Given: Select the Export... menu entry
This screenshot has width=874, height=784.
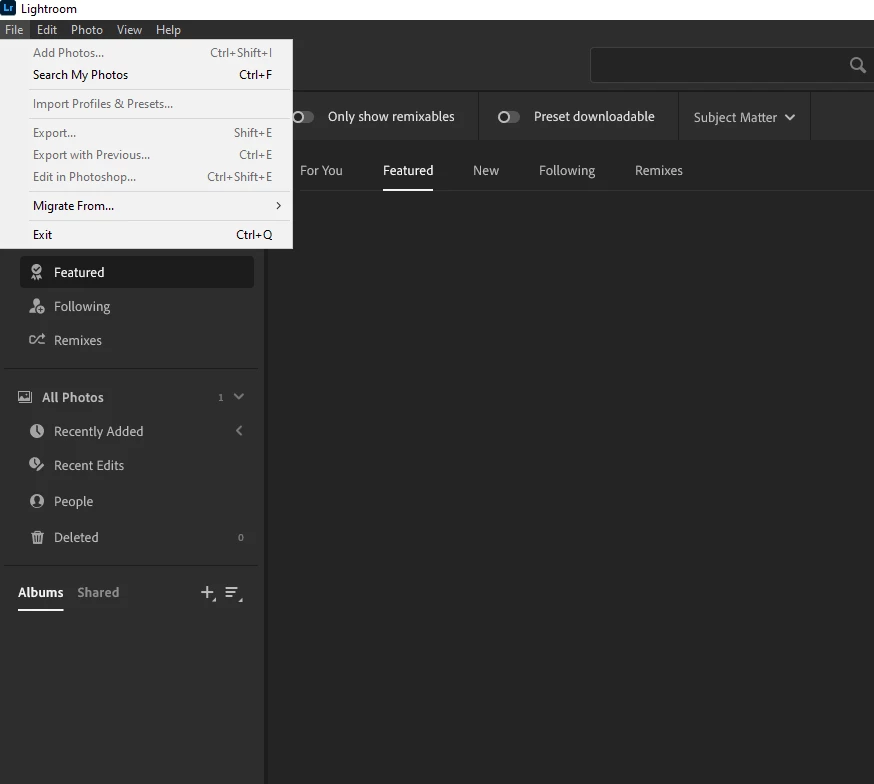Looking at the screenshot, I should [146, 133].
